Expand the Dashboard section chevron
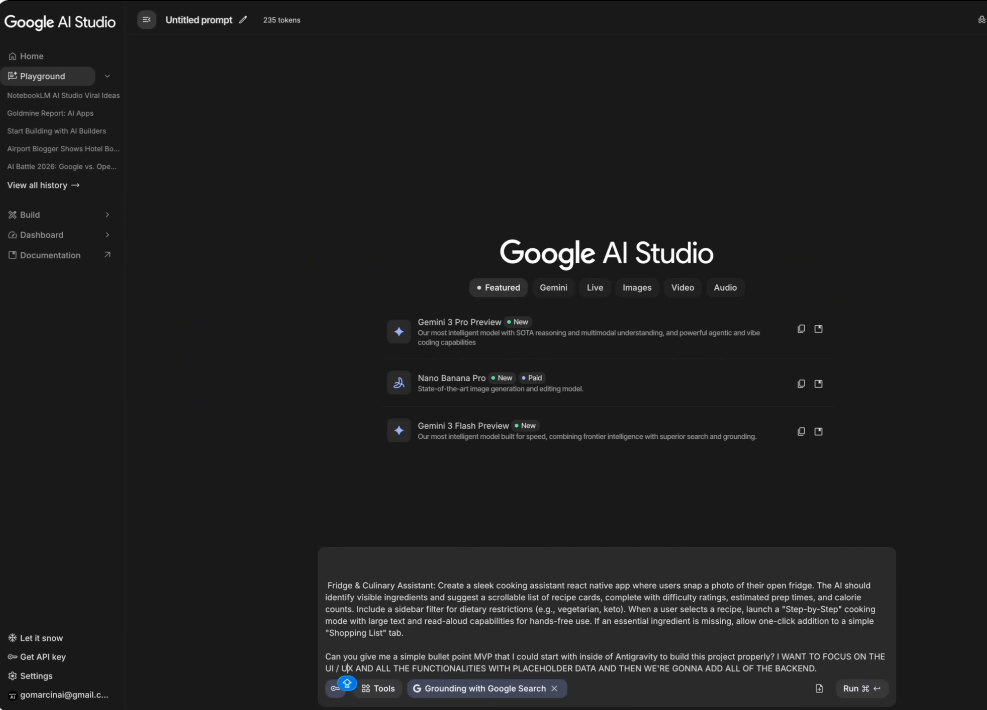 (x=107, y=235)
